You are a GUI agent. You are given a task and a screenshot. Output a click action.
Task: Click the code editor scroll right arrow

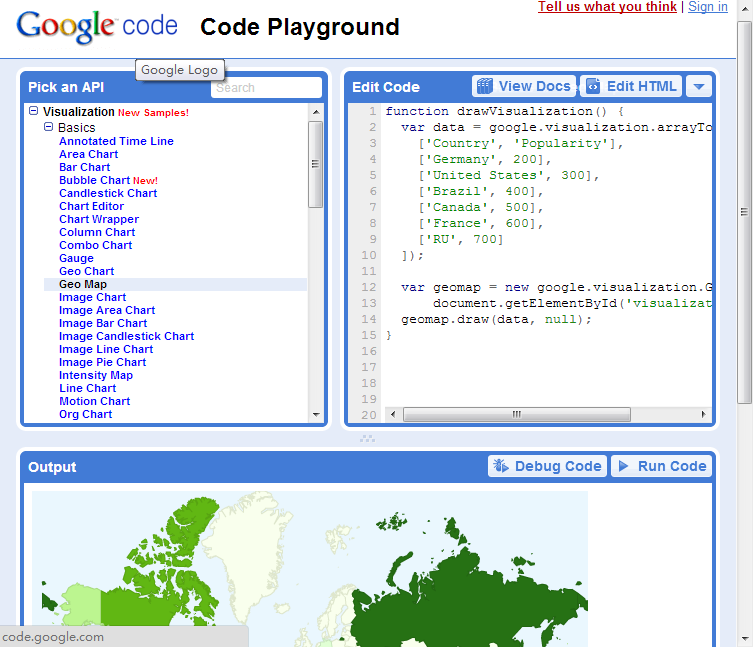(x=704, y=414)
